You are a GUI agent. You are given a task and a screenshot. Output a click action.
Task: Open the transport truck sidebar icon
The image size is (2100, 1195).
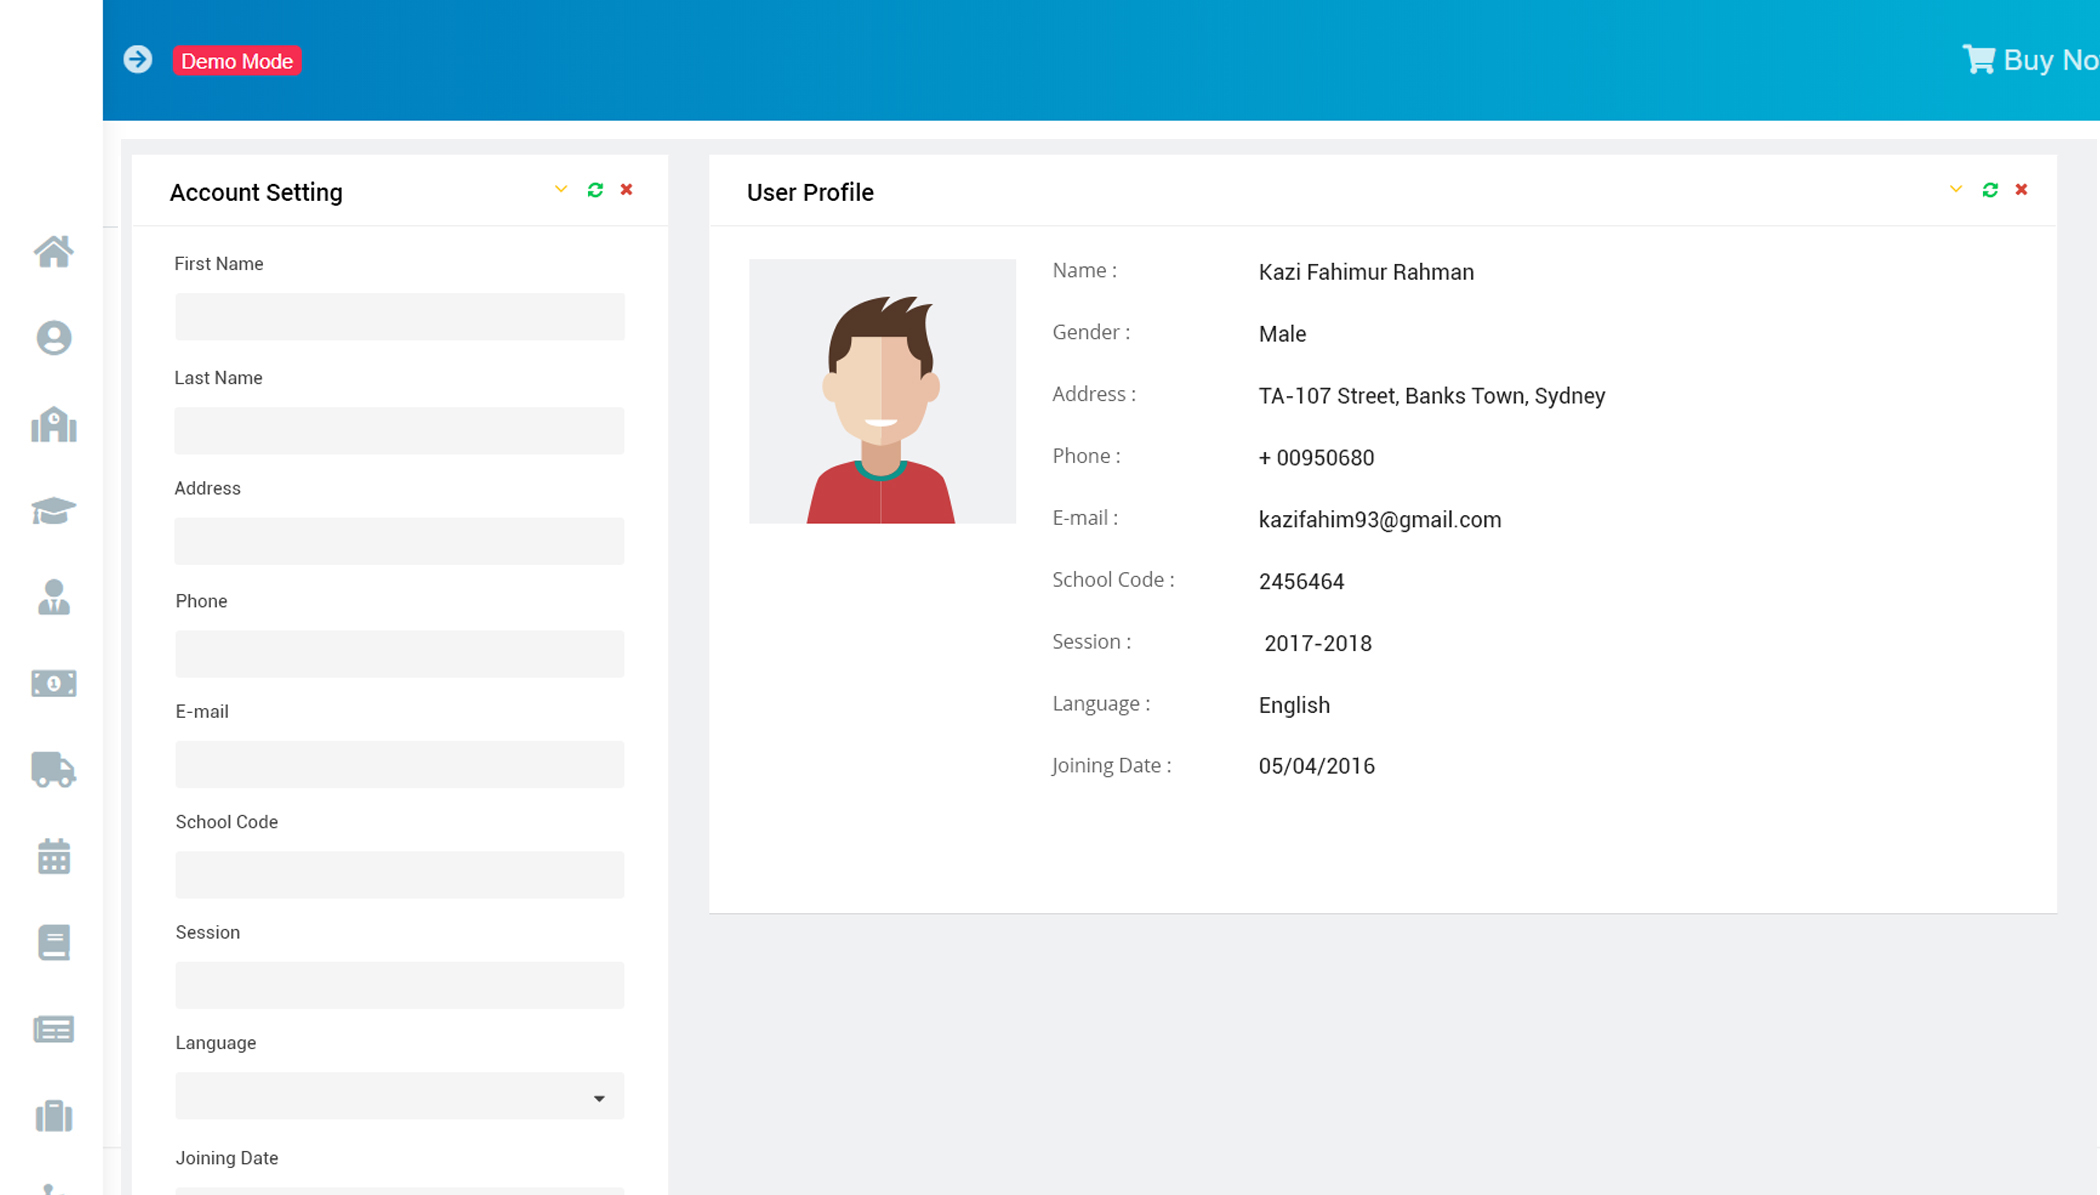pos(54,770)
